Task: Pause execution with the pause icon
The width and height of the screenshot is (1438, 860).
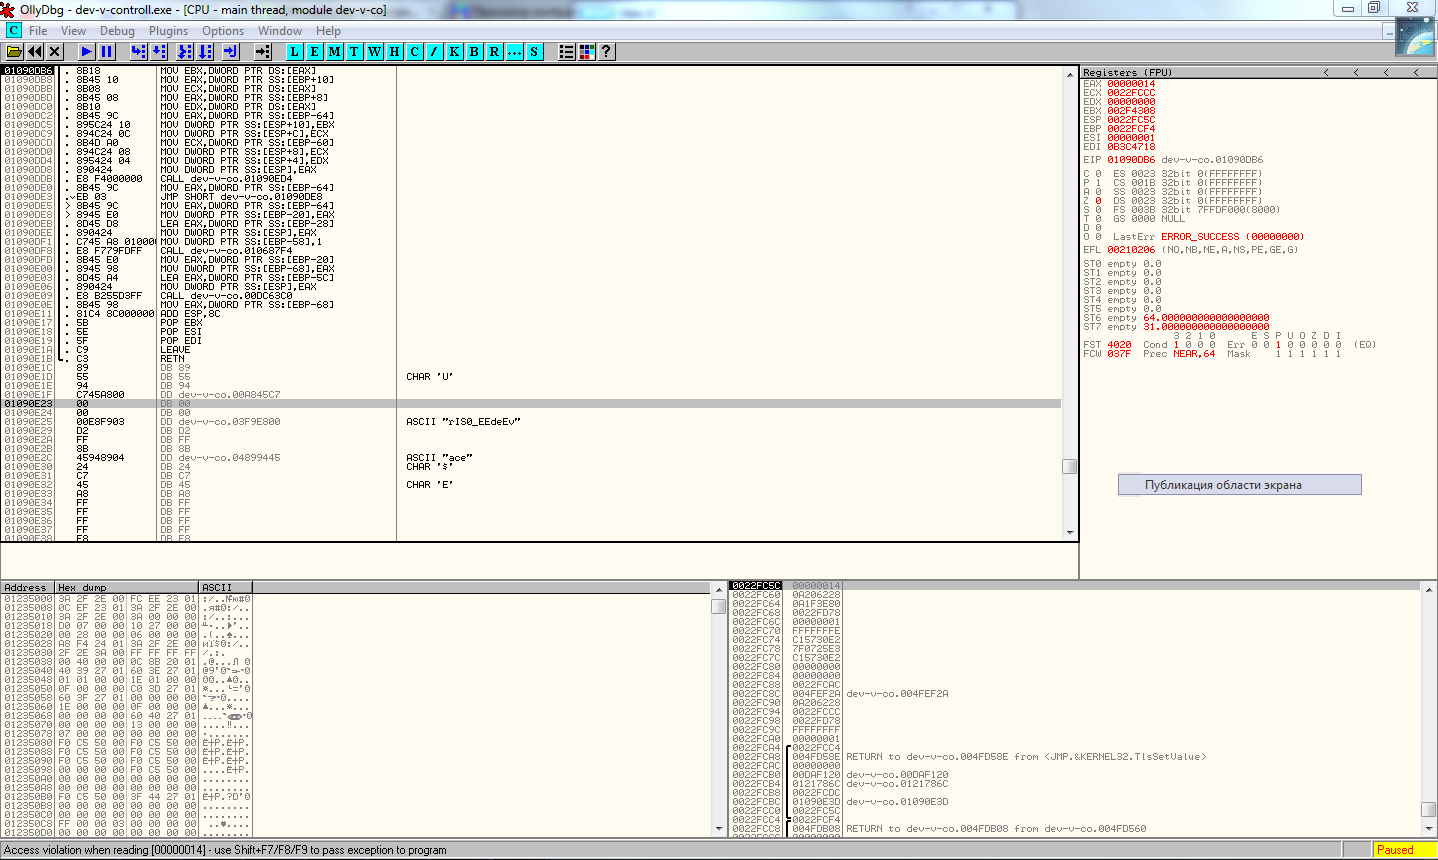Action: point(106,51)
